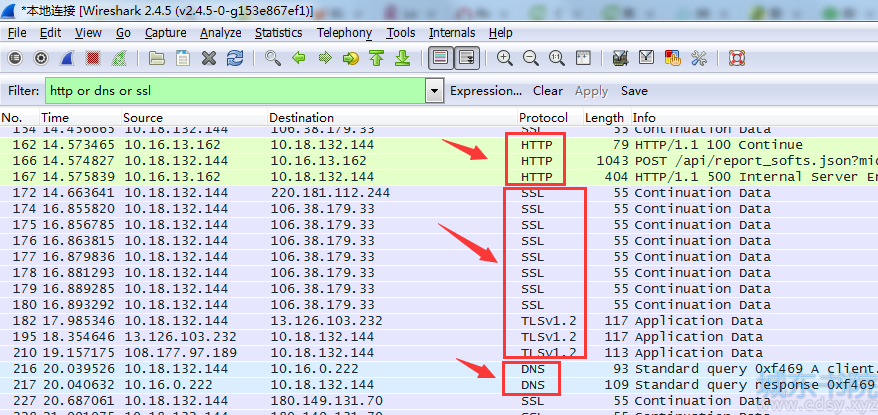Click the Find packet magnifier icon
The height and width of the screenshot is (415, 878).
pos(273,58)
